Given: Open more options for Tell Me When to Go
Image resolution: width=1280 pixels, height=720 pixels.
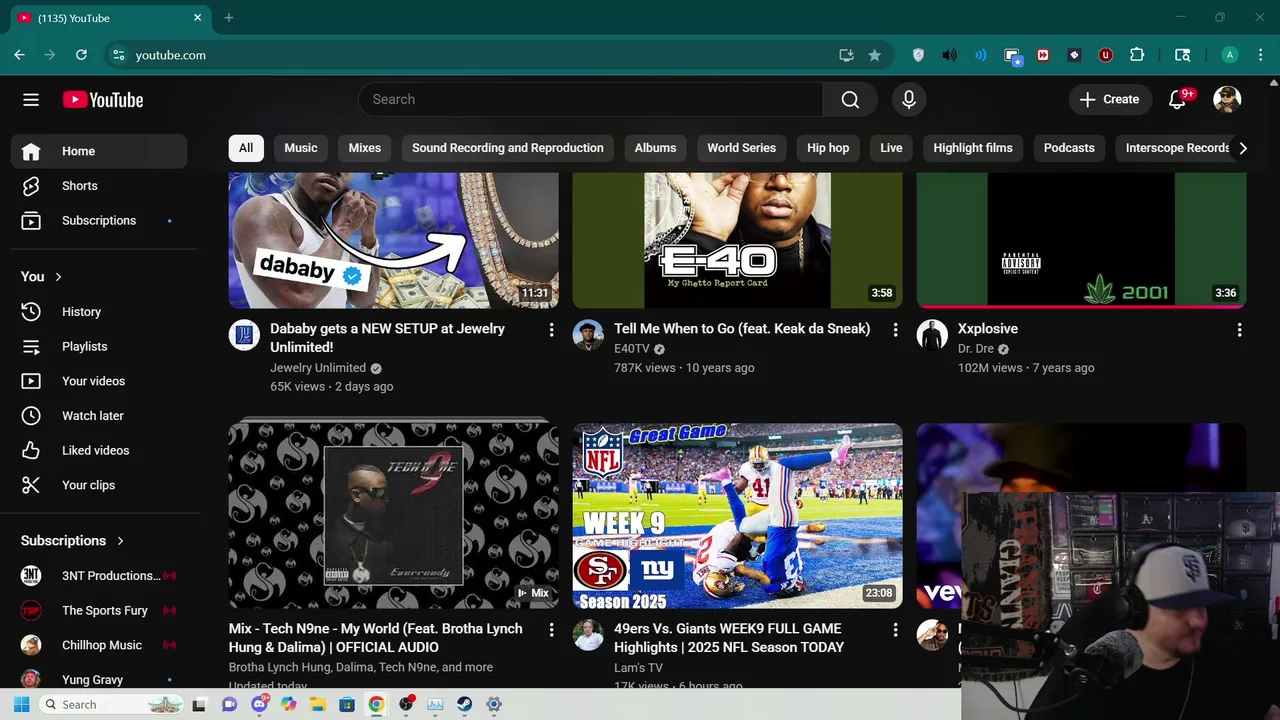Looking at the screenshot, I should (895, 329).
